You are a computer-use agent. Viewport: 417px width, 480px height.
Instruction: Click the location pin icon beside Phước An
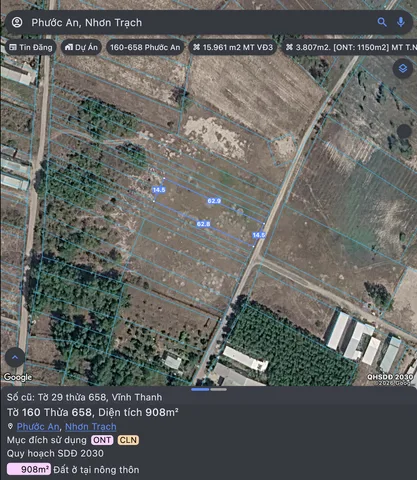pyautogui.click(x=10, y=426)
